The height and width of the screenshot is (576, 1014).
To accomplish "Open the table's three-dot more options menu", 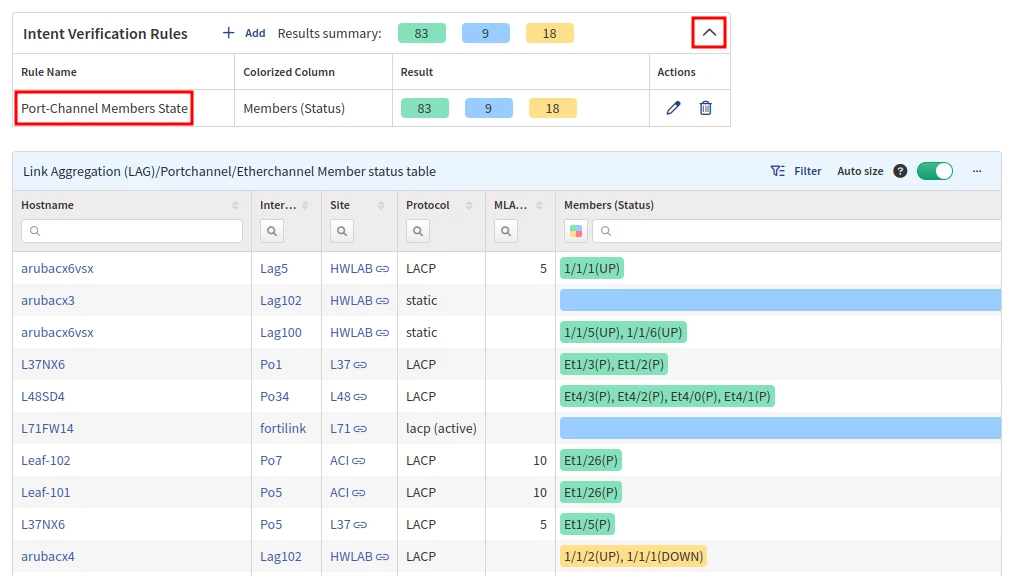I will (x=977, y=171).
